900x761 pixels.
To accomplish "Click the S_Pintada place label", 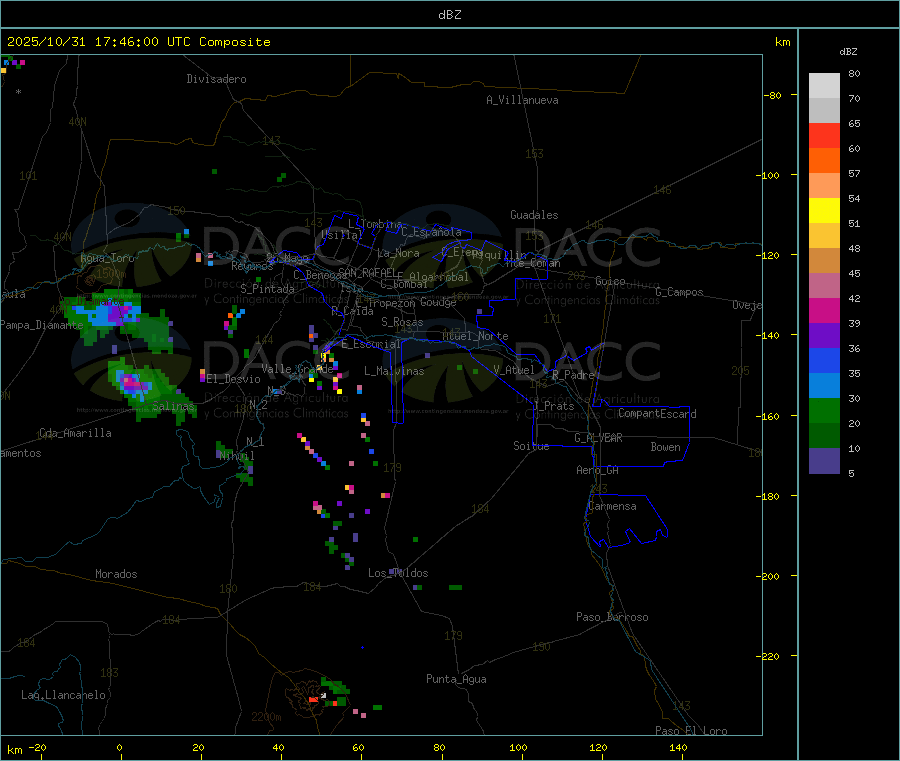I will [x=267, y=289].
